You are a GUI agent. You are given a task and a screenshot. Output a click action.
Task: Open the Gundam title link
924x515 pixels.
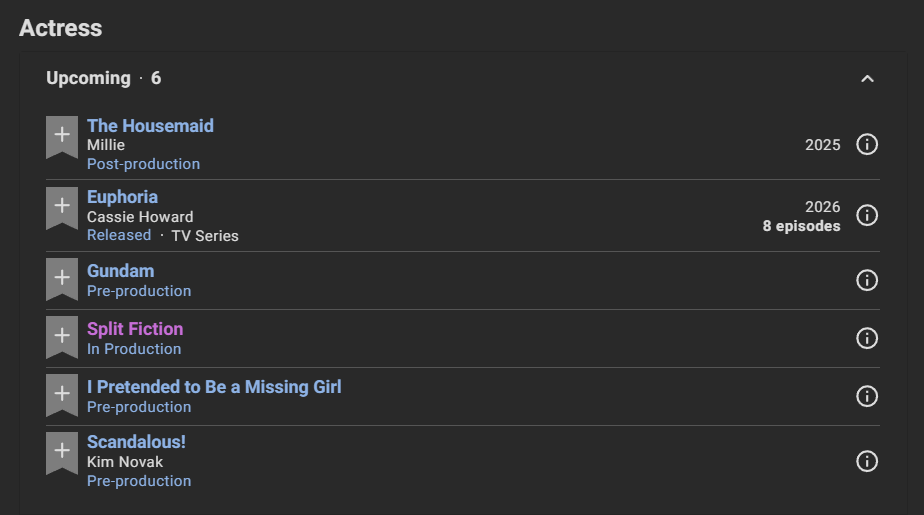[x=121, y=271]
